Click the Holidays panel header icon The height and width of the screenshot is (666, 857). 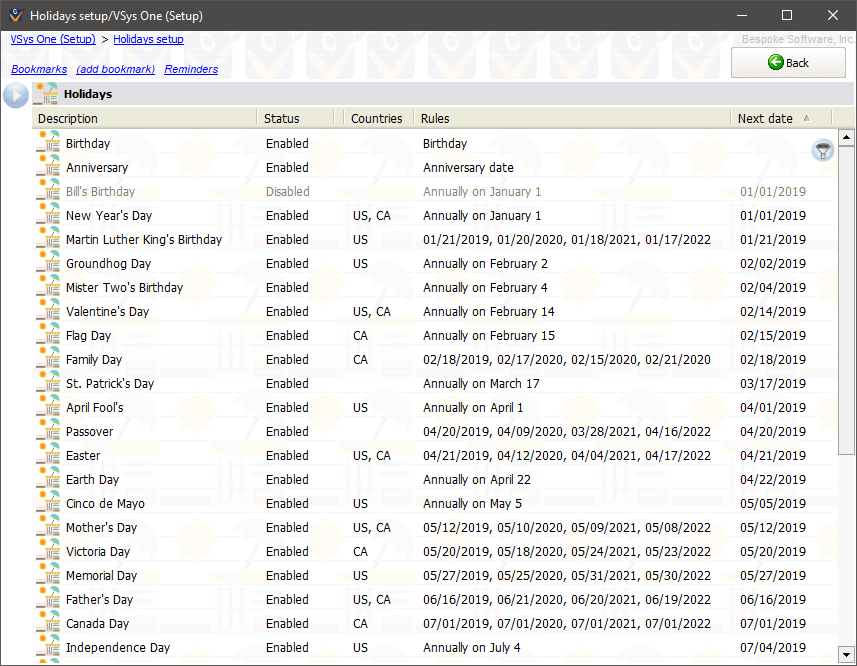46,94
